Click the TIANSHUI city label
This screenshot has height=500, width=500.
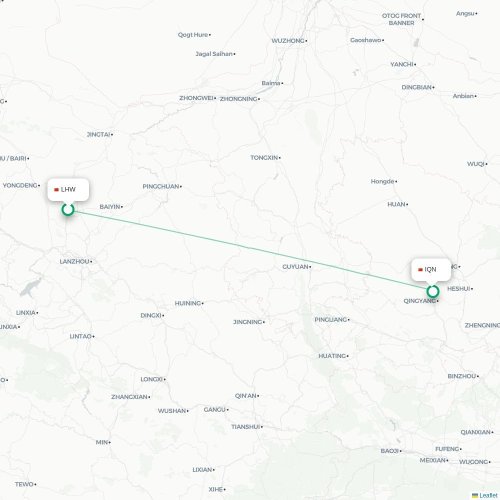[246, 427]
